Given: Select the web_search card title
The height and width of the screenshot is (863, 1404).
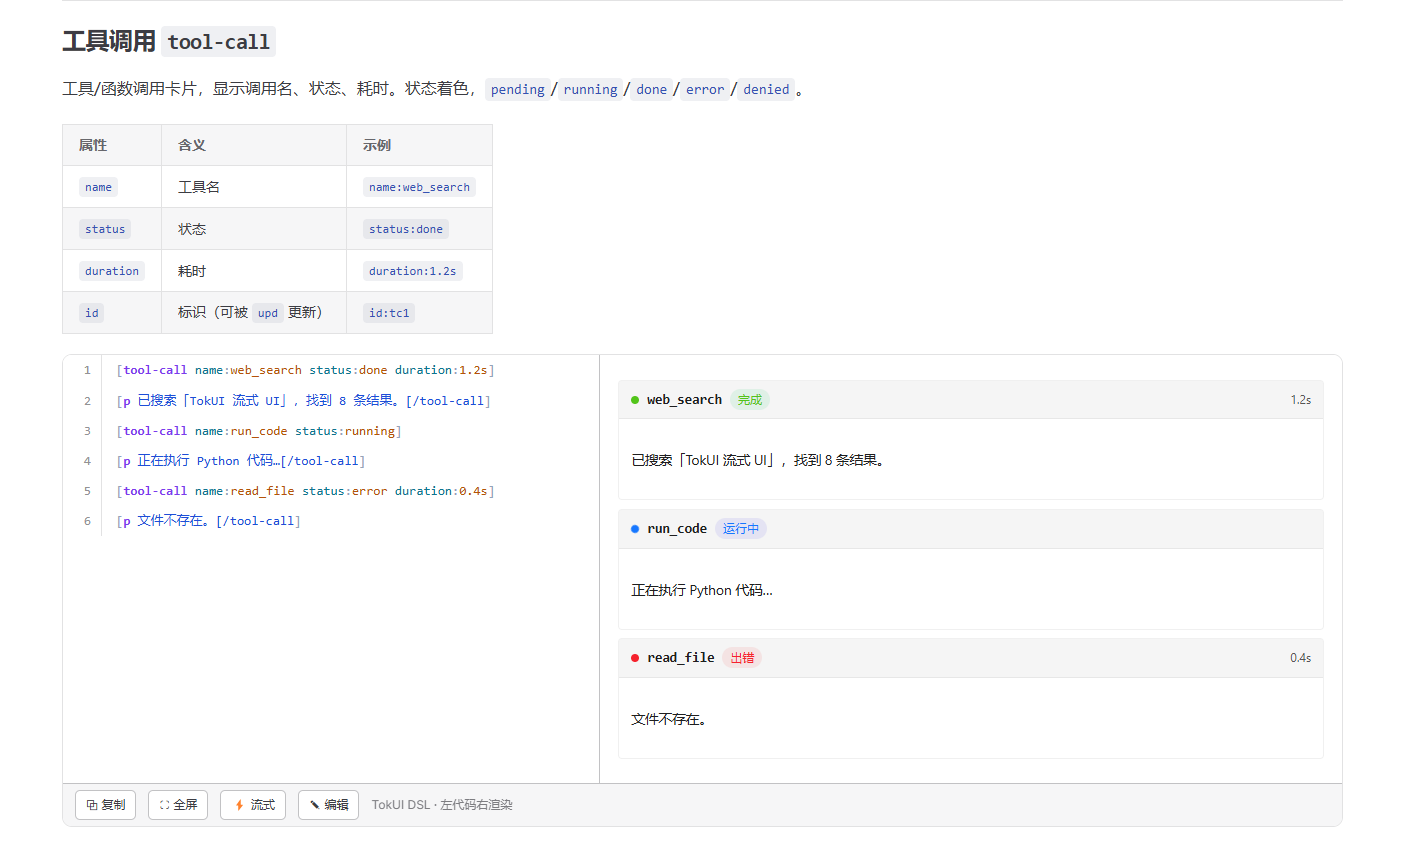Looking at the screenshot, I should [684, 400].
